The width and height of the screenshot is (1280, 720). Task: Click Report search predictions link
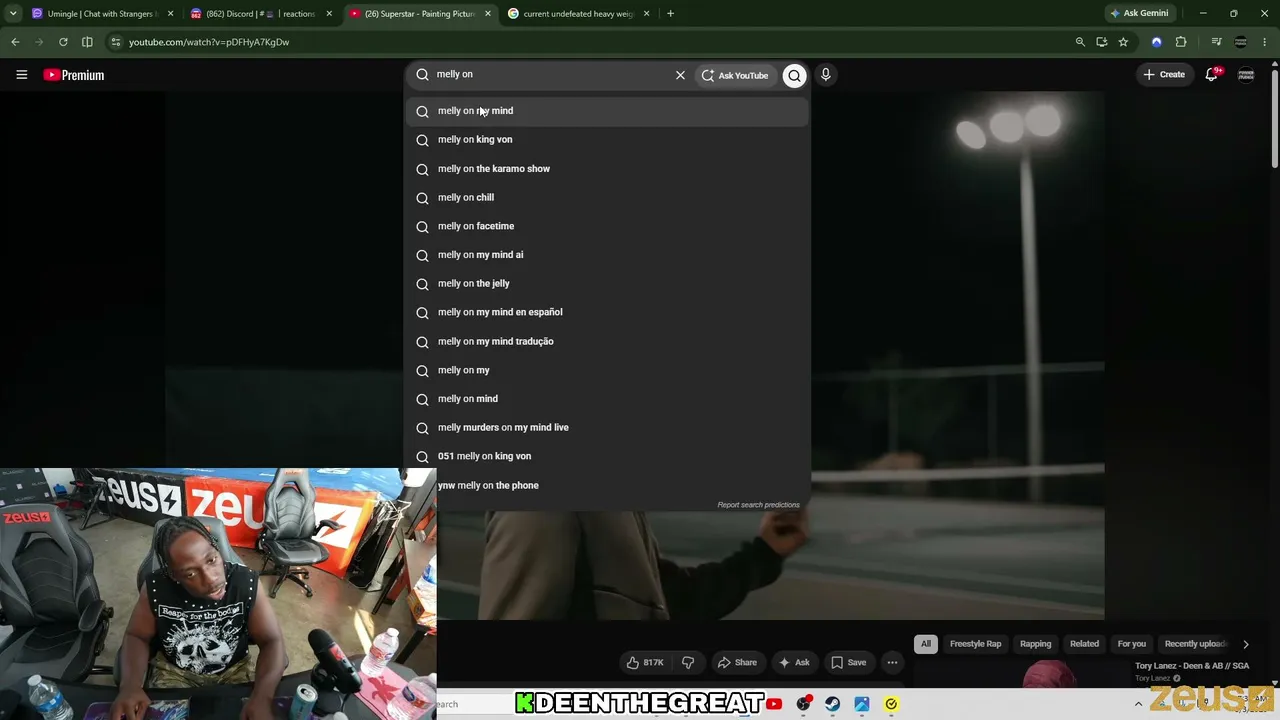758,505
